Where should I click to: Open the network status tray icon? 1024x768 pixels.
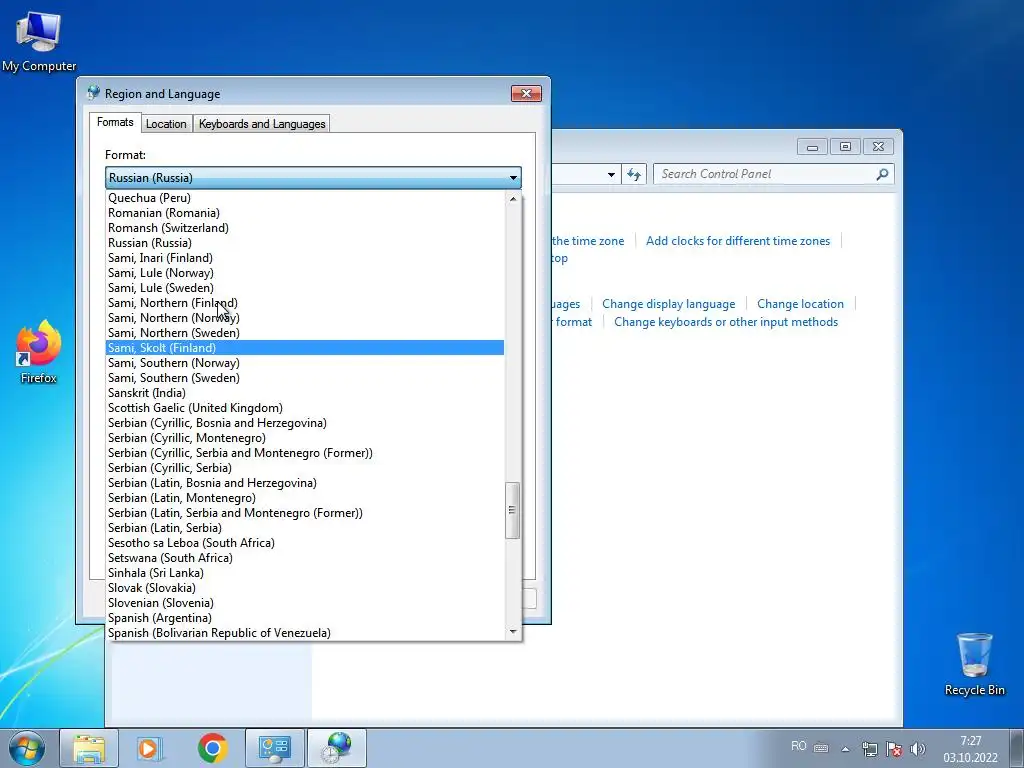click(x=869, y=749)
